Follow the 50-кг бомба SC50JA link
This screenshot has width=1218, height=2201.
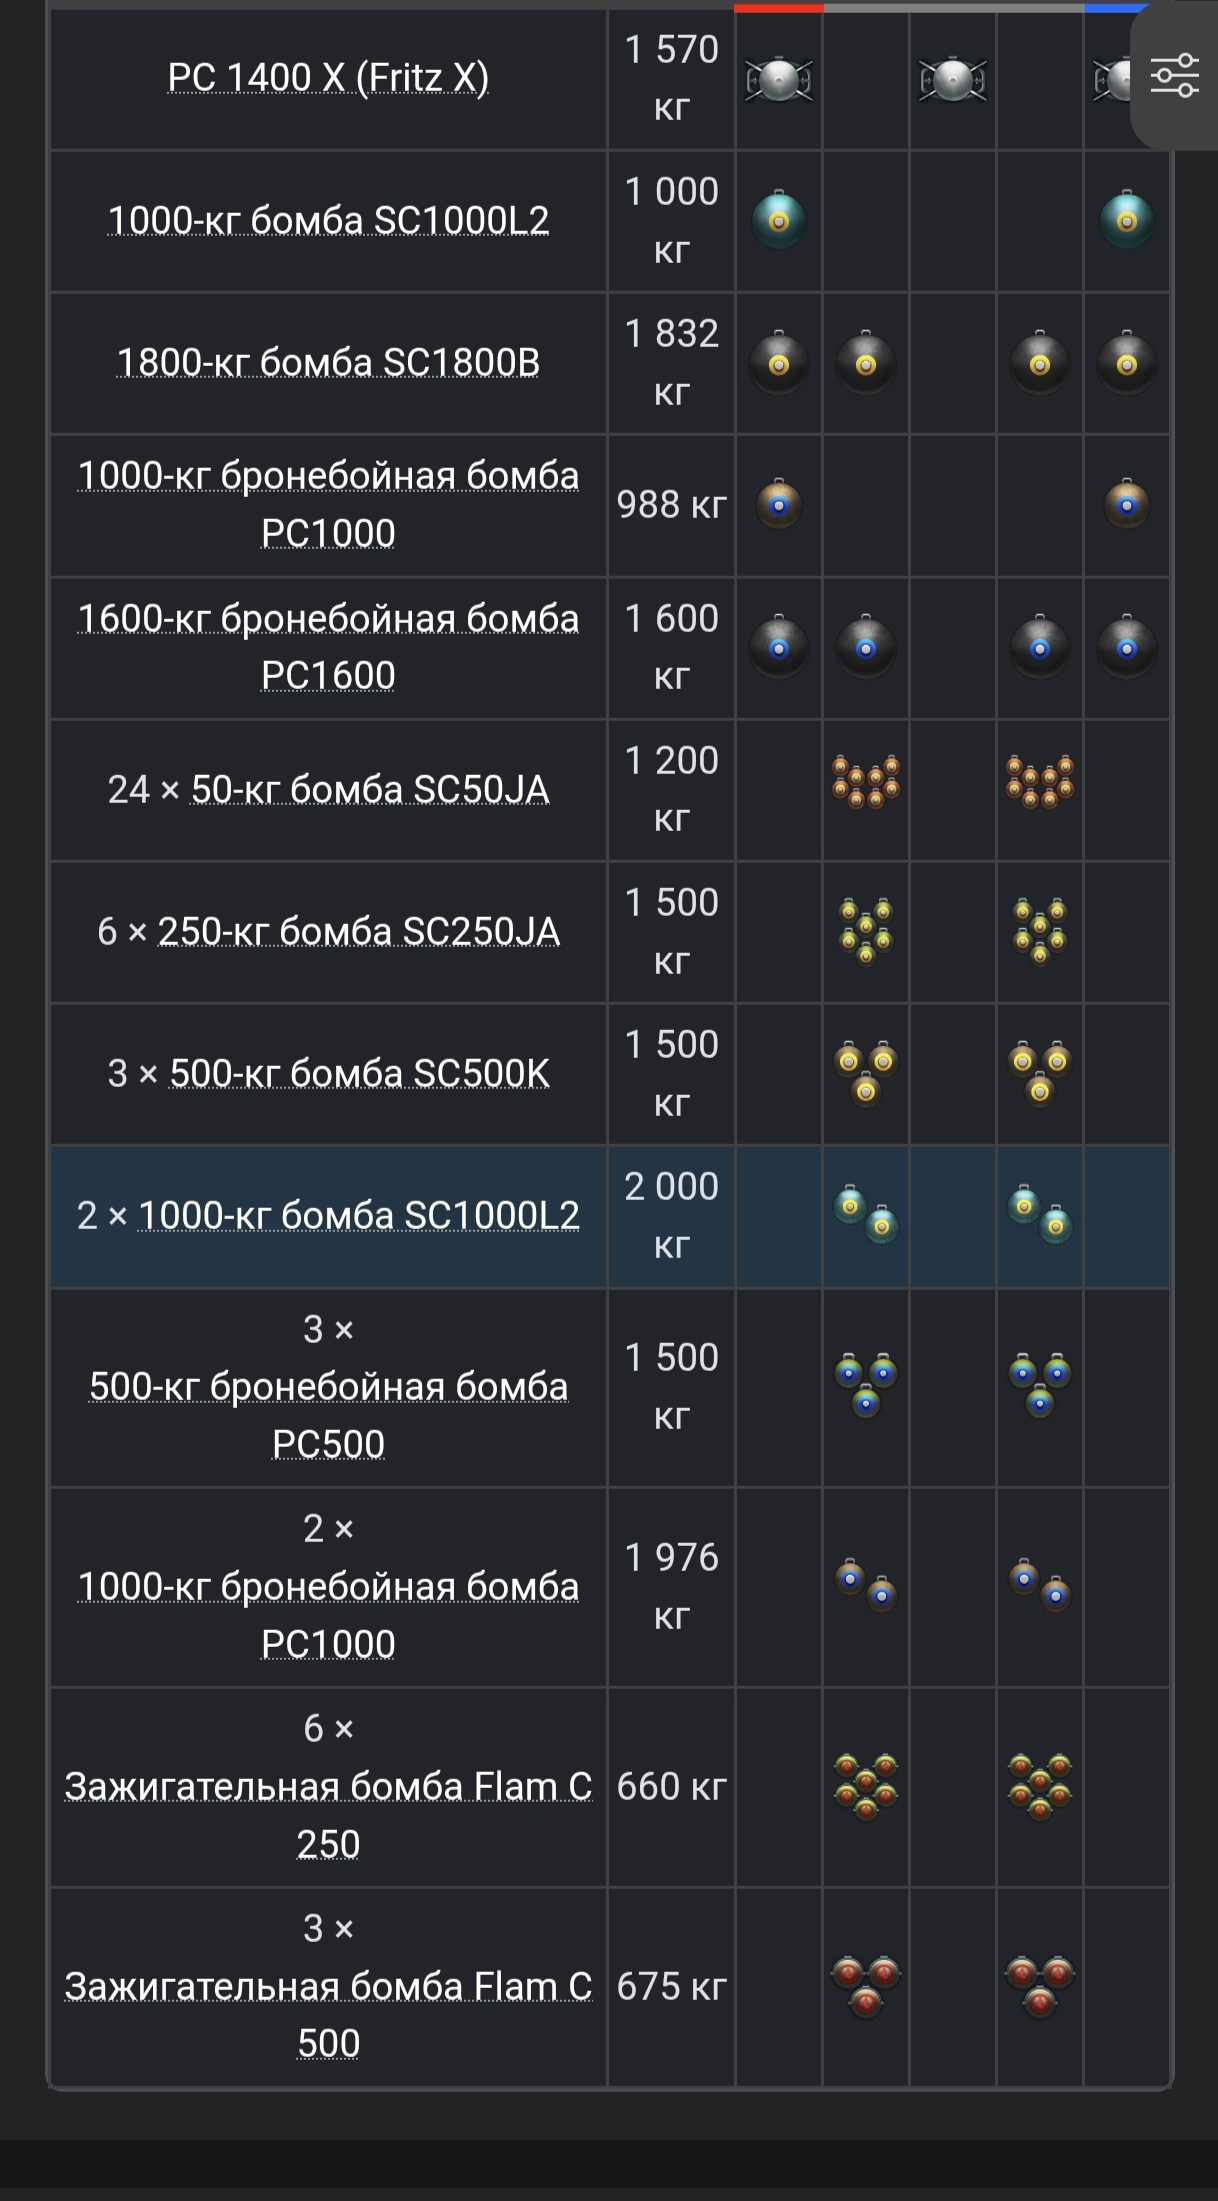click(x=370, y=789)
